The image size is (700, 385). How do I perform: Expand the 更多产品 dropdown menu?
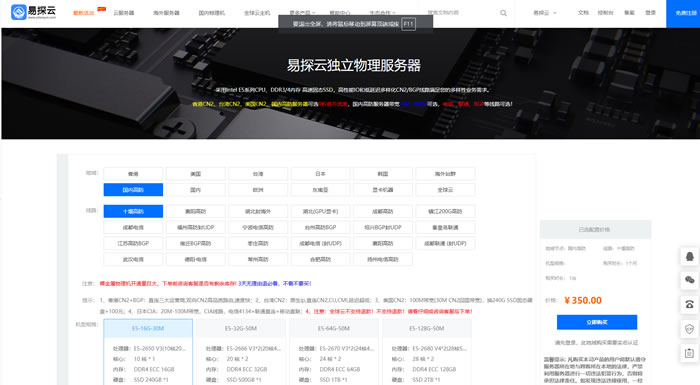(x=302, y=13)
